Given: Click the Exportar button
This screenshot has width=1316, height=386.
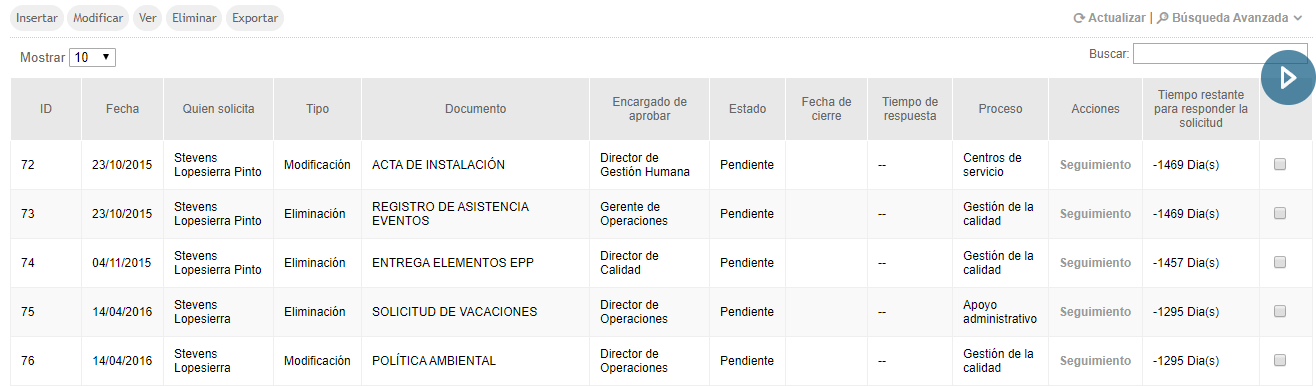Looking at the screenshot, I should pos(255,18).
